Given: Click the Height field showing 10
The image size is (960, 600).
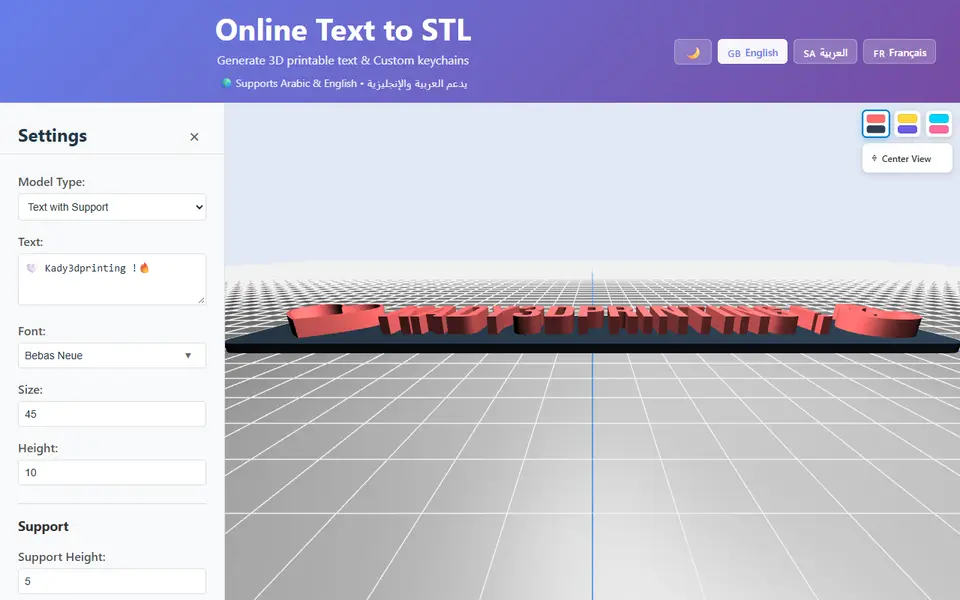Looking at the screenshot, I should tap(112, 473).
